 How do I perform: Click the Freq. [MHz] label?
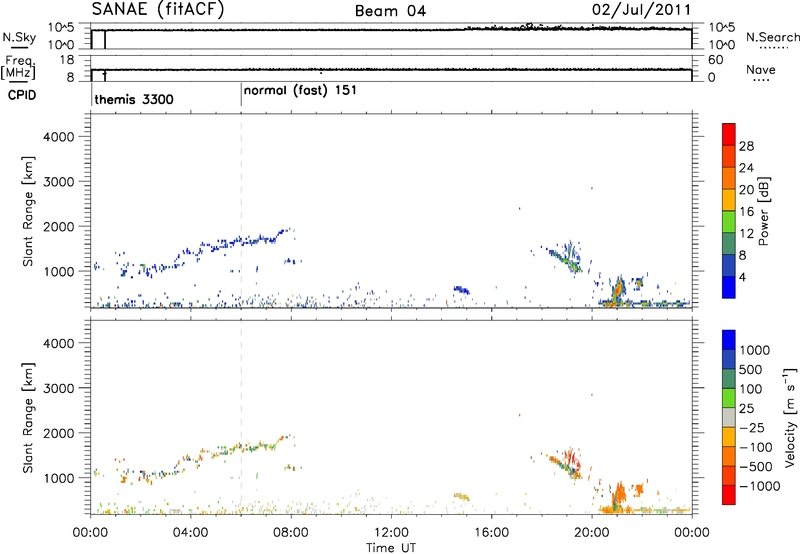point(18,67)
